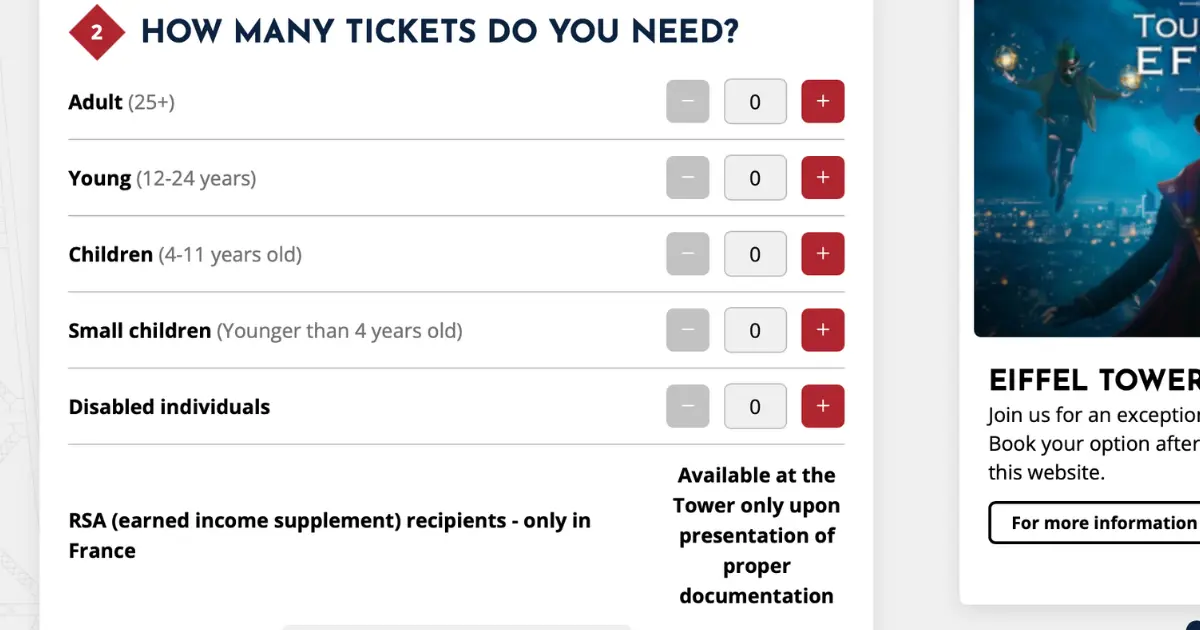Decrease Adult (25+) ticket count
The height and width of the screenshot is (630, 1200).
[688, 102]
